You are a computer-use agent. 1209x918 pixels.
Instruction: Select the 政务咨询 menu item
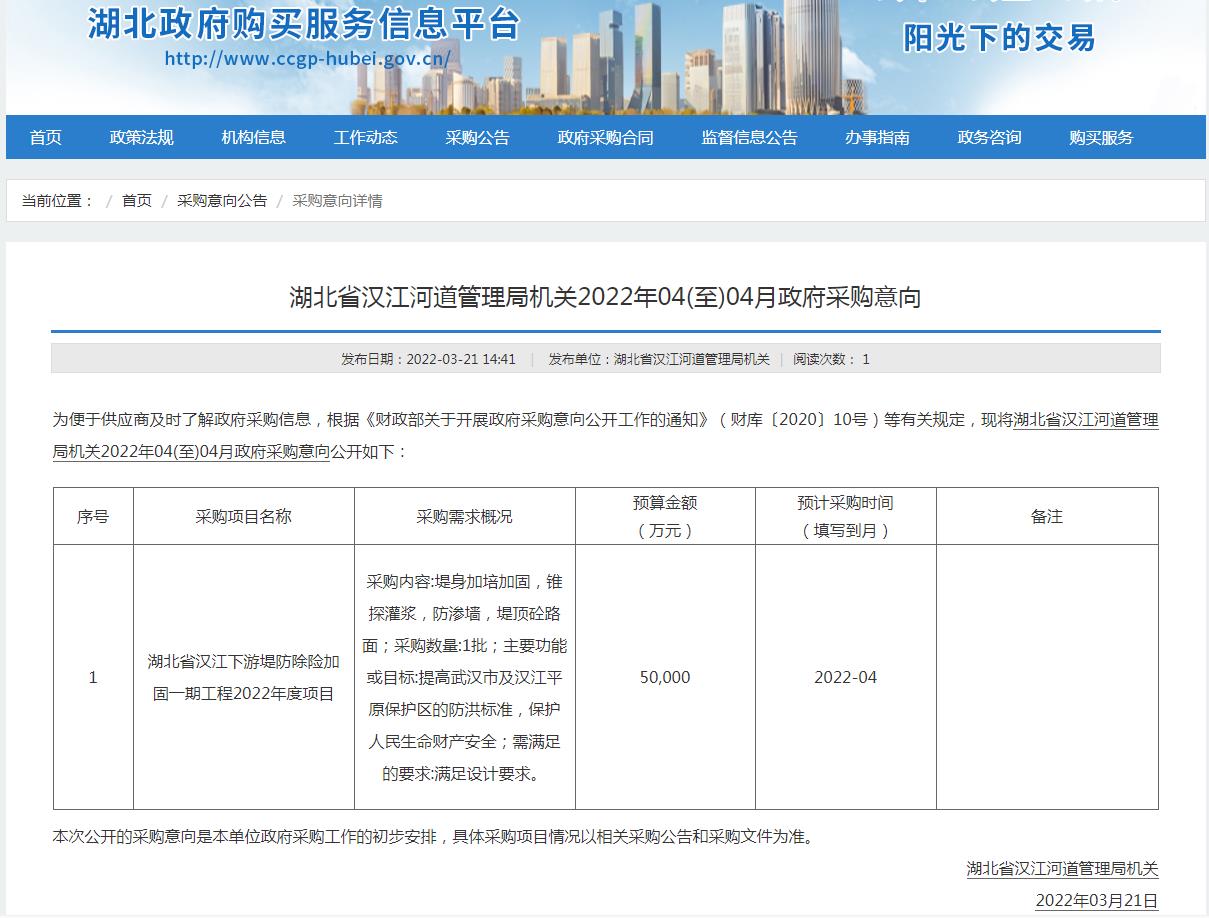[989, 138]
